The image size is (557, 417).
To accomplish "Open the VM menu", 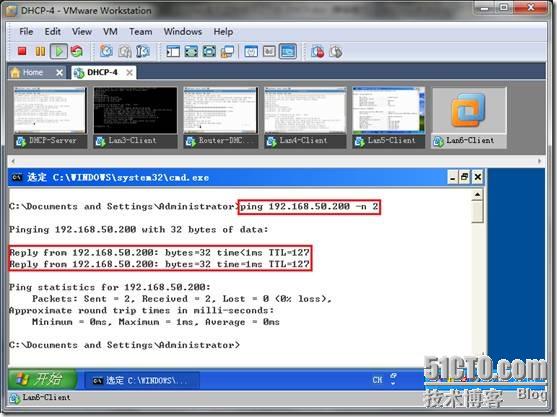I will (x=110, y=32).
